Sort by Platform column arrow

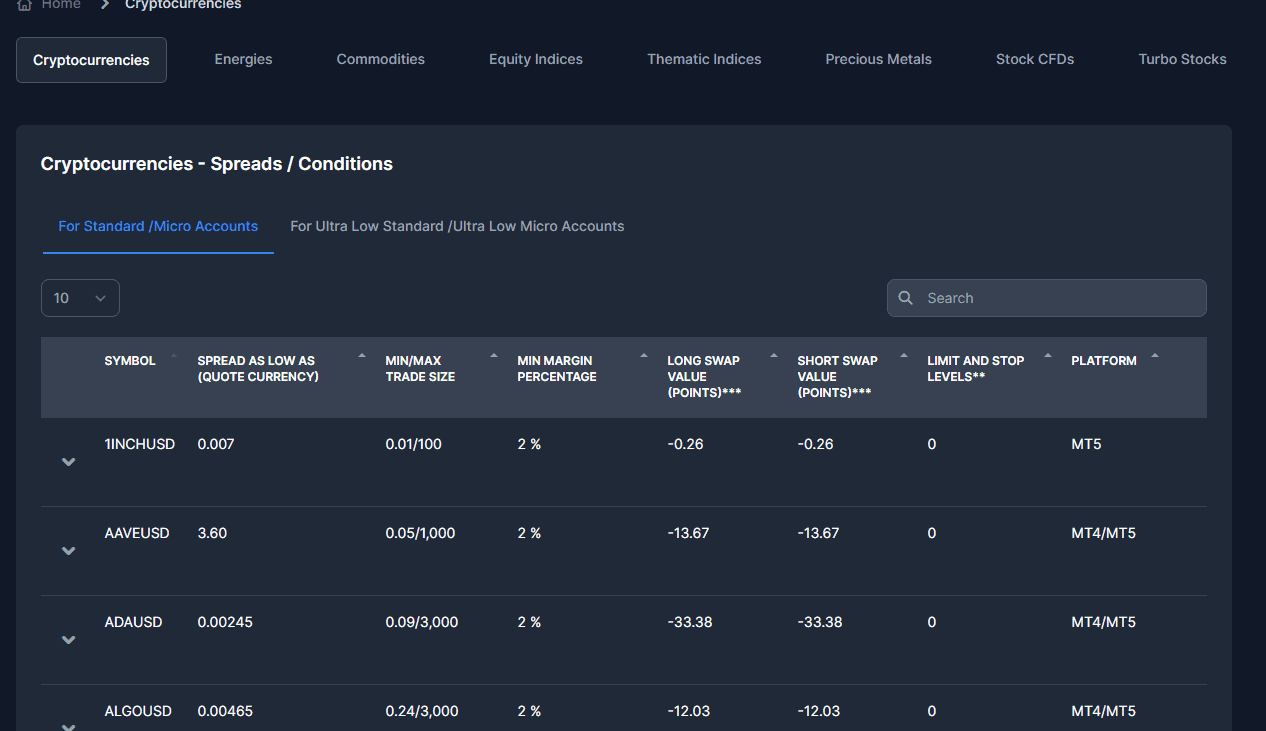(x=1155, y=356)
